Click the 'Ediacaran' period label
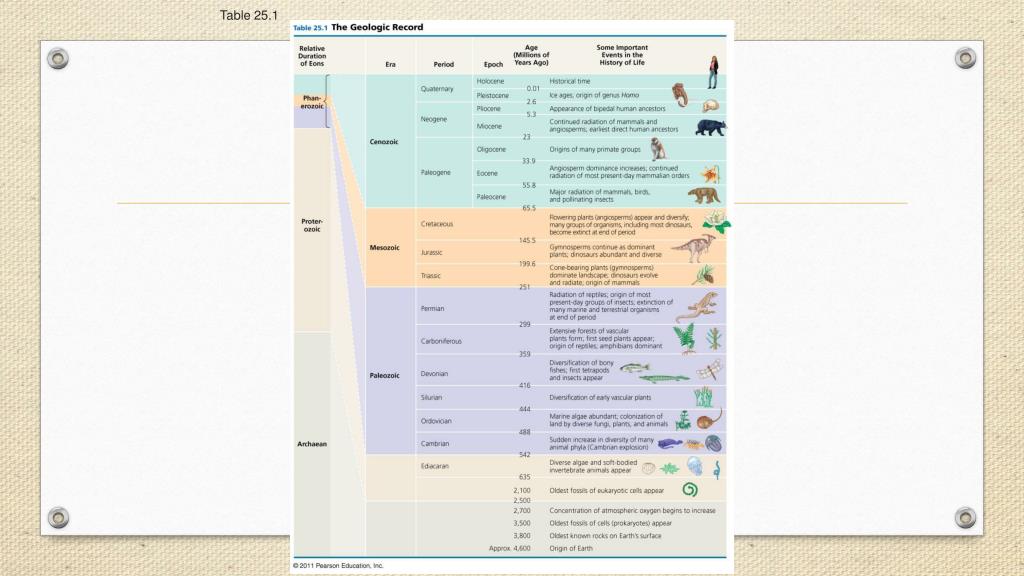 (x=434, y=466)
